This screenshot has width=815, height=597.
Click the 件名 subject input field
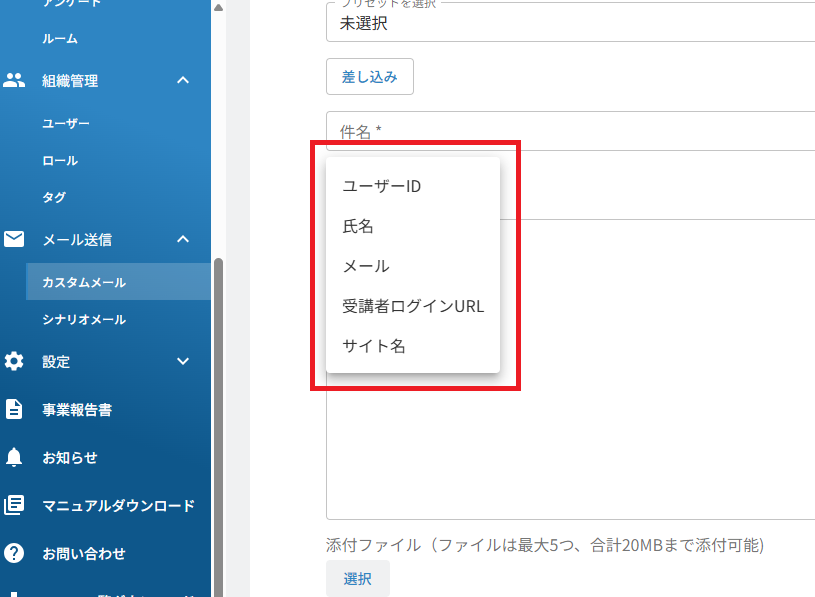coord(570,131)
